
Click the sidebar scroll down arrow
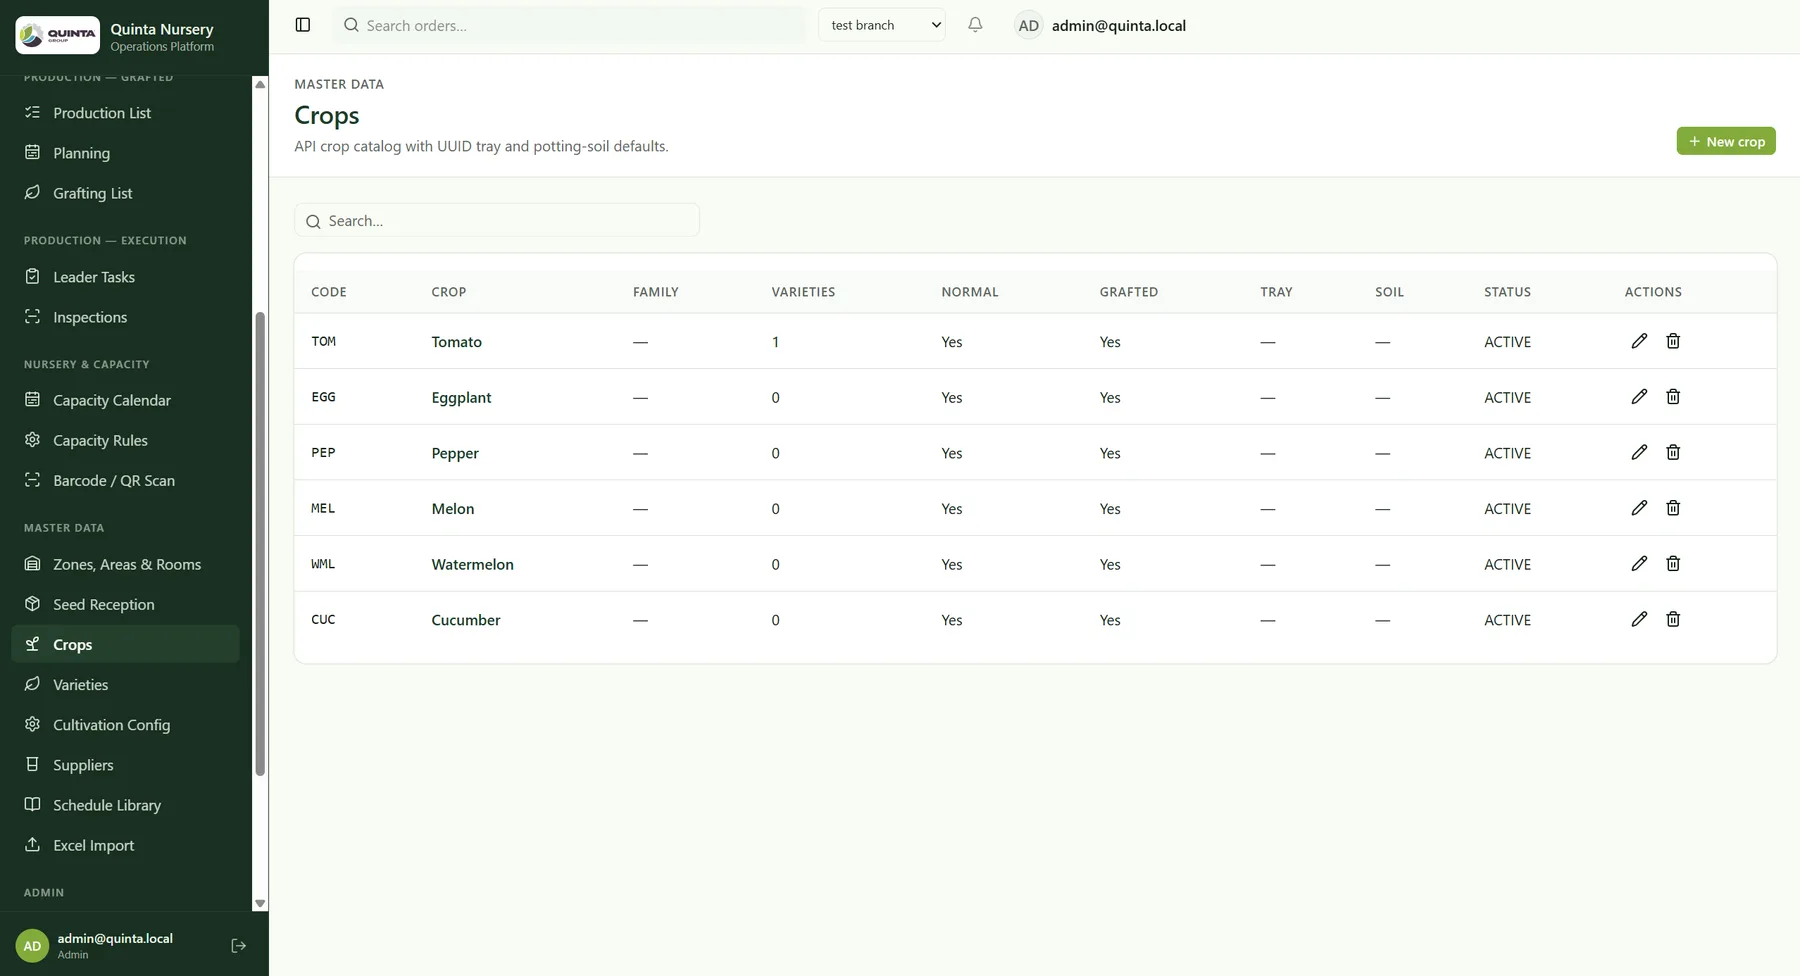pyautogui.click(x=260, y=903)
